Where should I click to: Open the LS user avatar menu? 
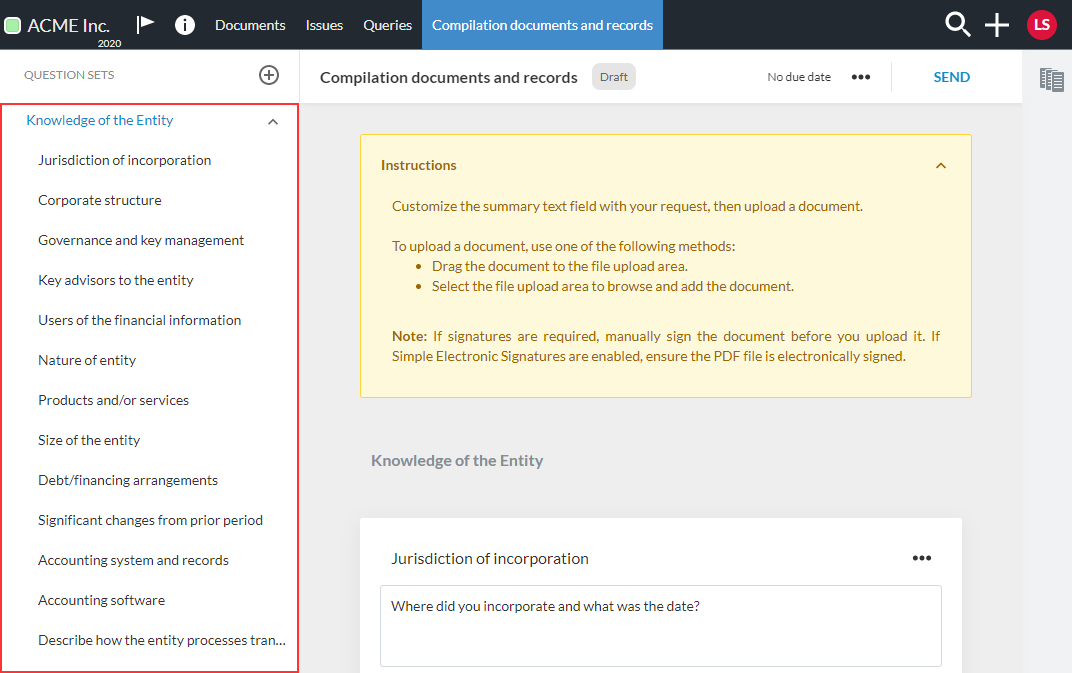click(1041, 25)
